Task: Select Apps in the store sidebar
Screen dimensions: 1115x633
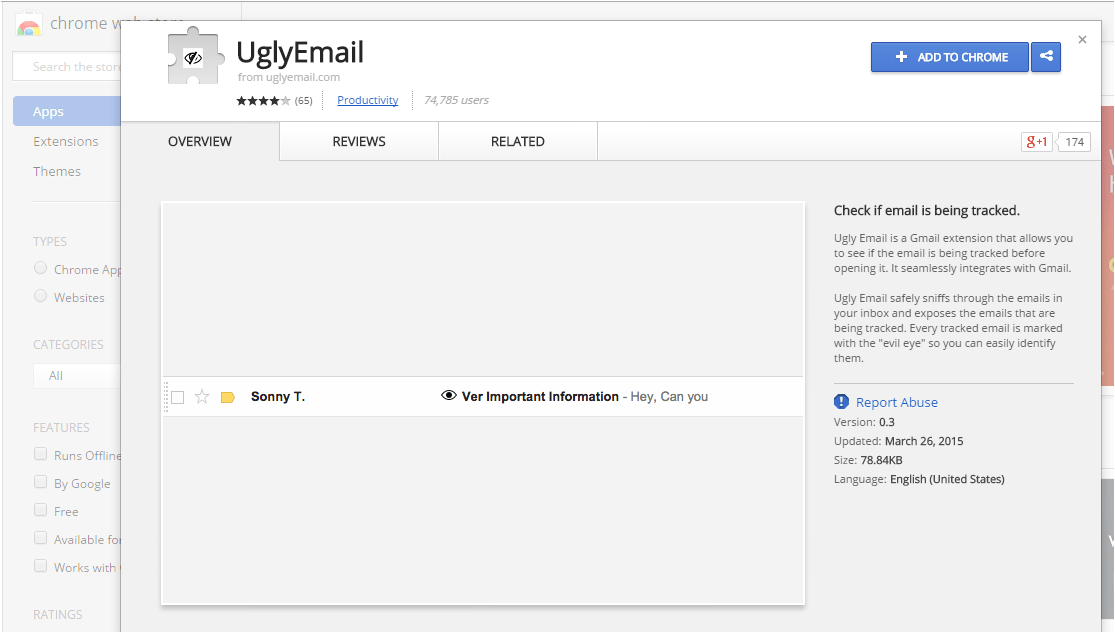Action: (x=67, y=111)
